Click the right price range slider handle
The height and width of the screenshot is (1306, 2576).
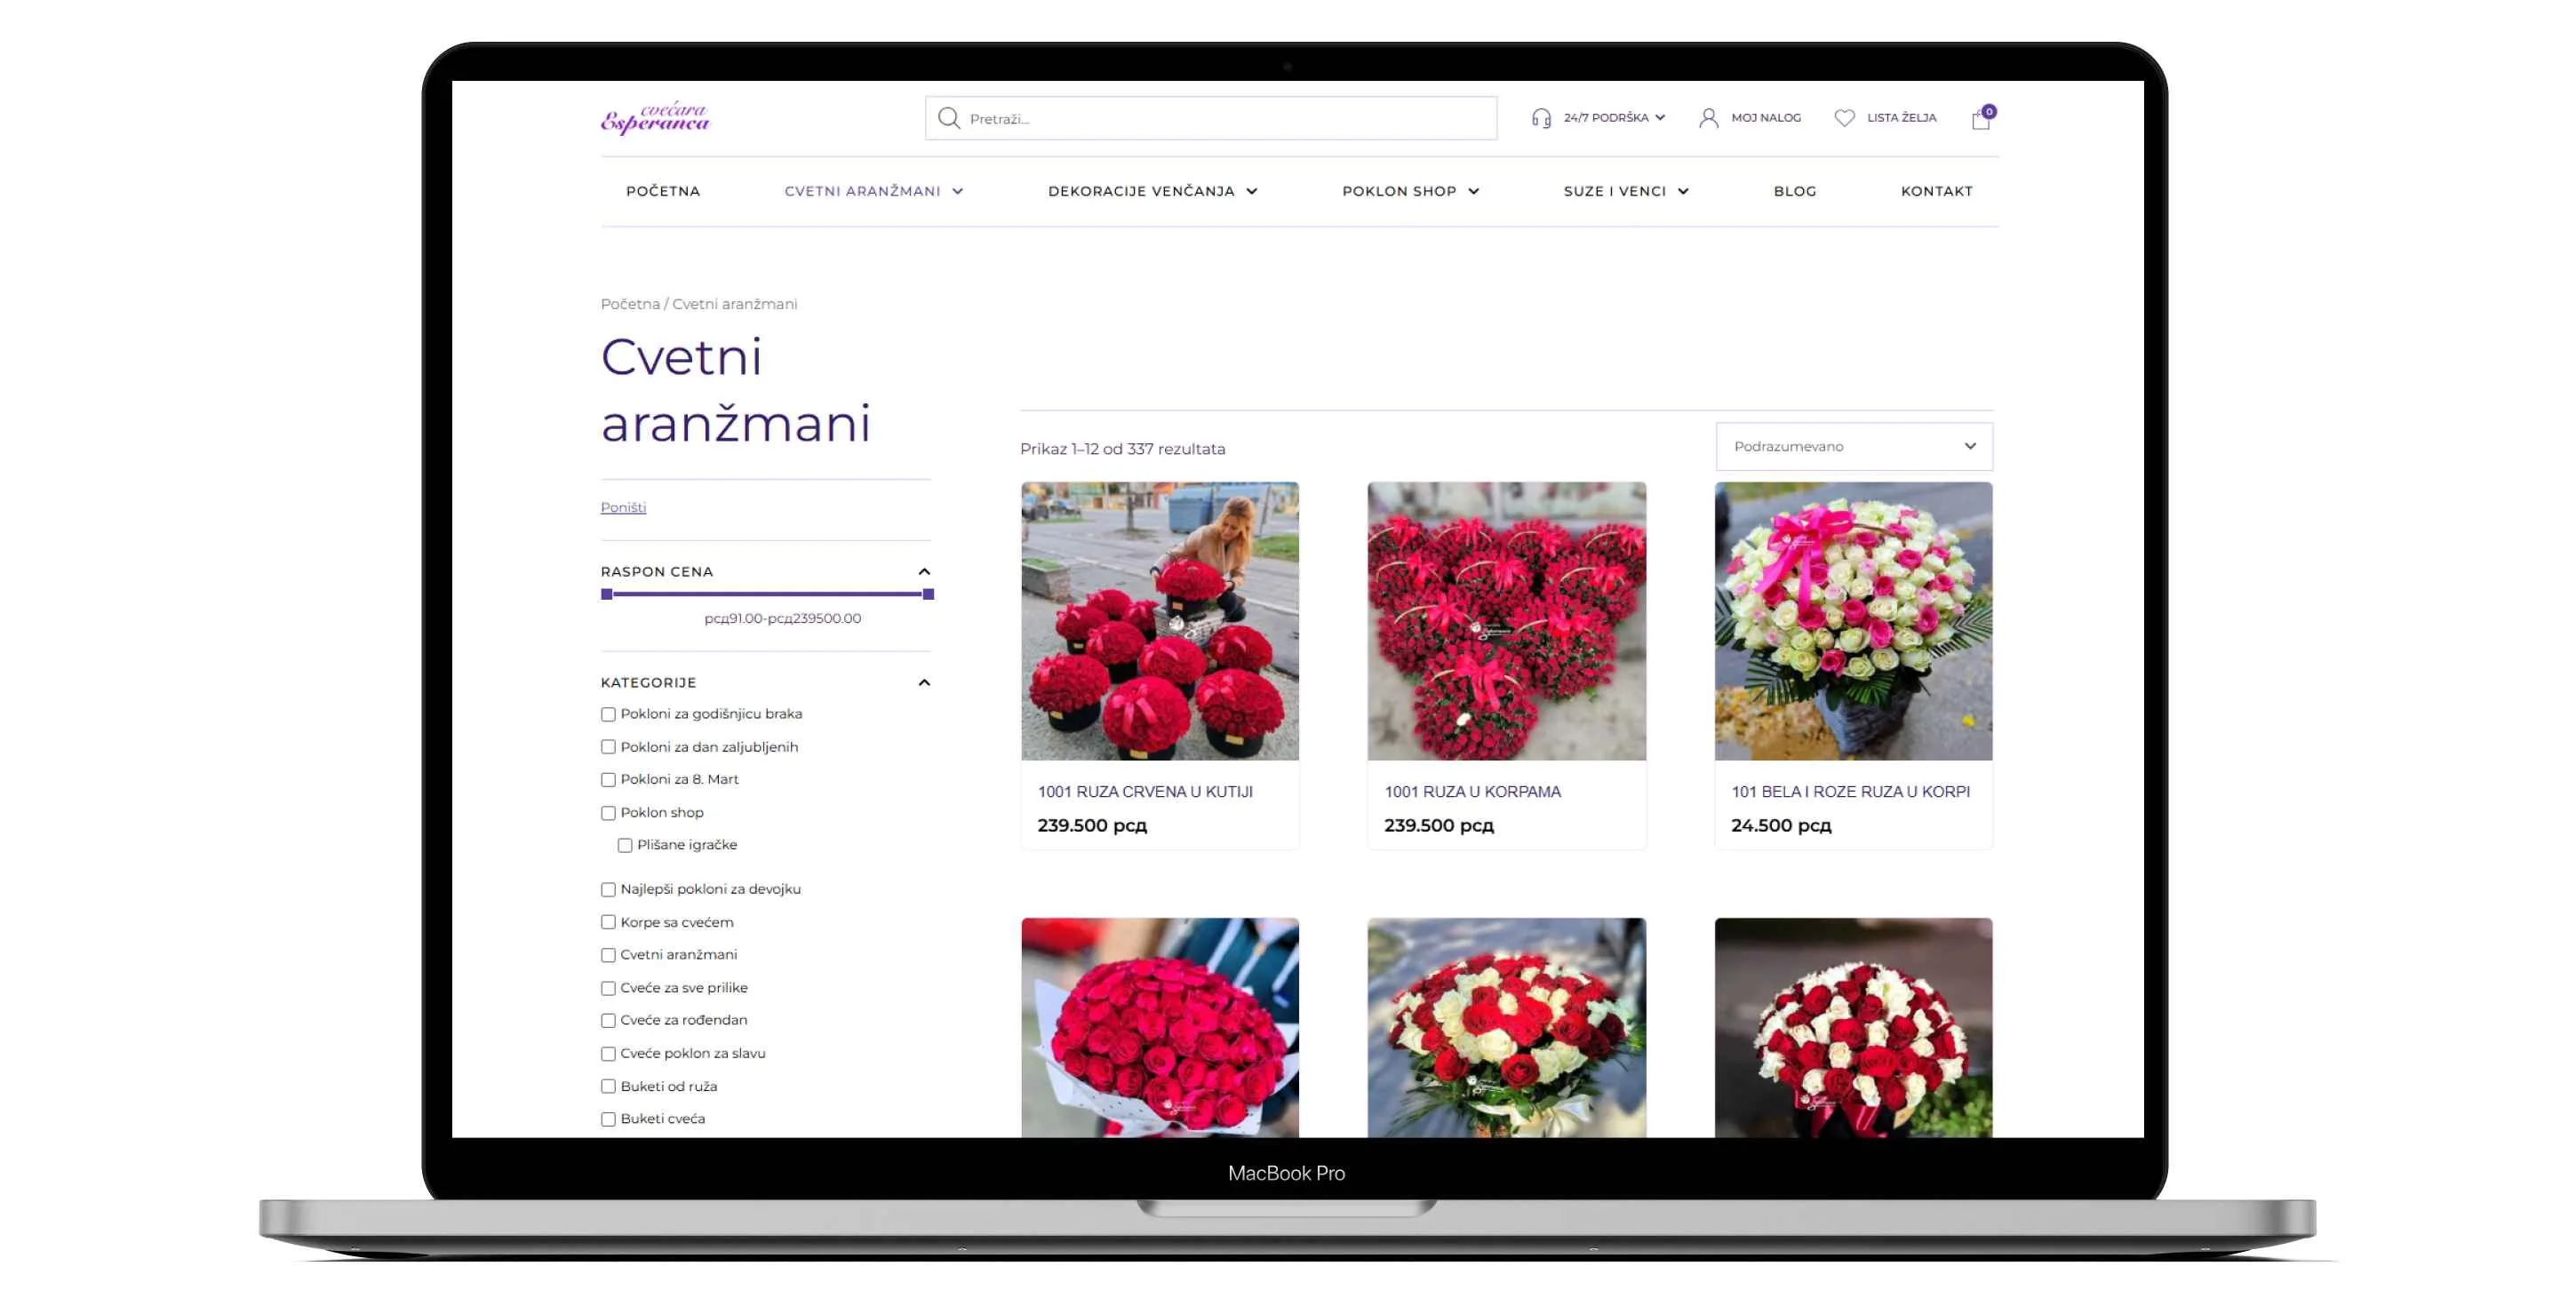click(x=928, y=594)
